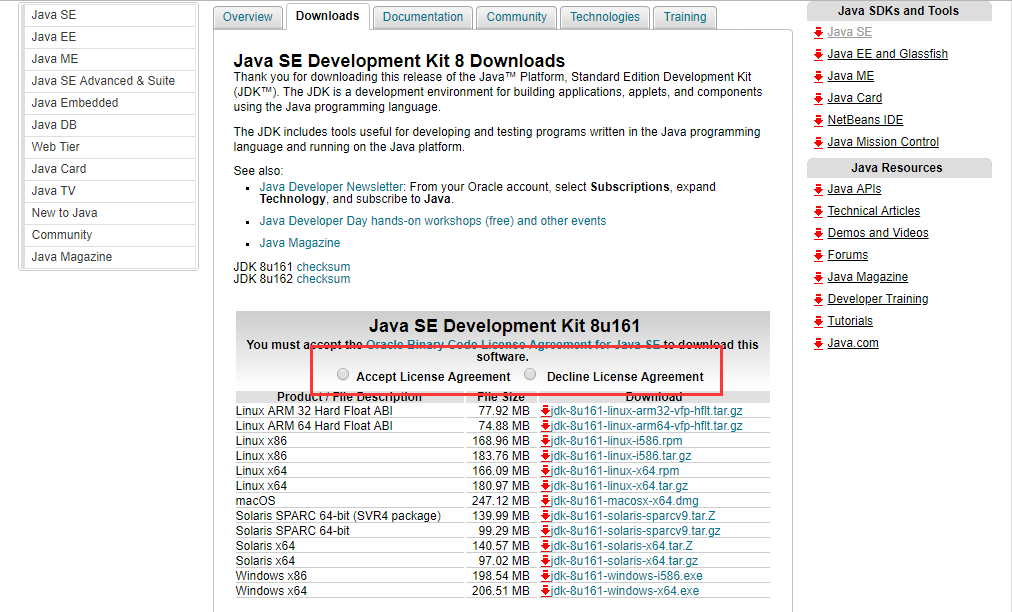Select Java SE in the left sidebar menu

110,15
